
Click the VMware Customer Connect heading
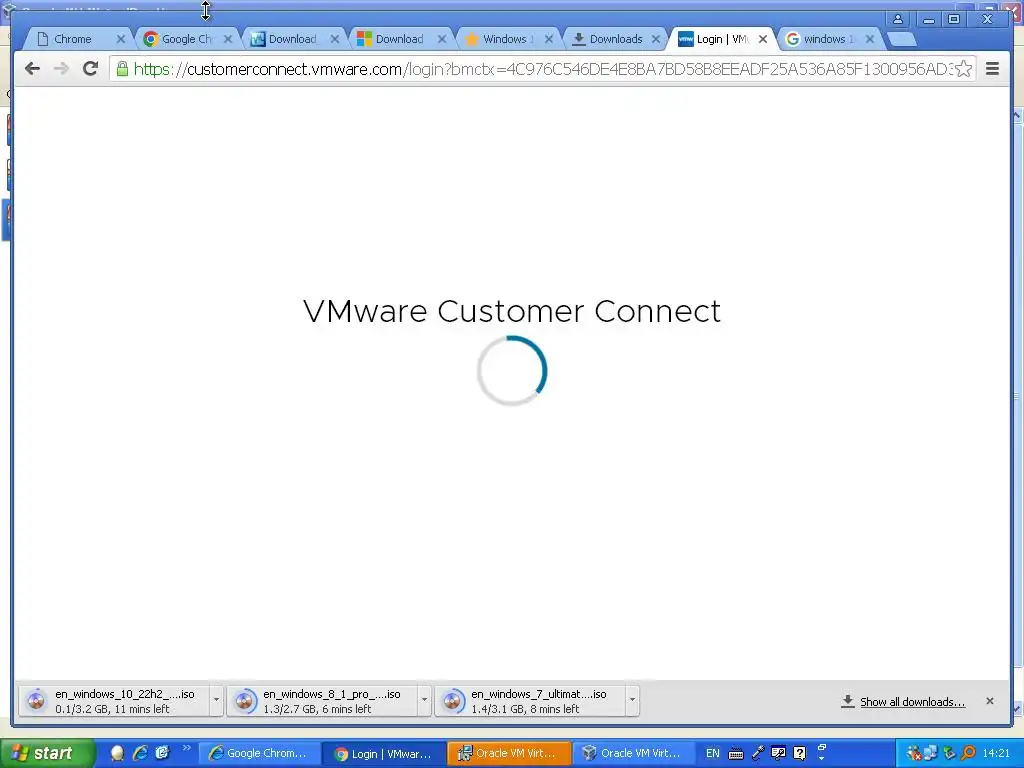pos(512,311)
